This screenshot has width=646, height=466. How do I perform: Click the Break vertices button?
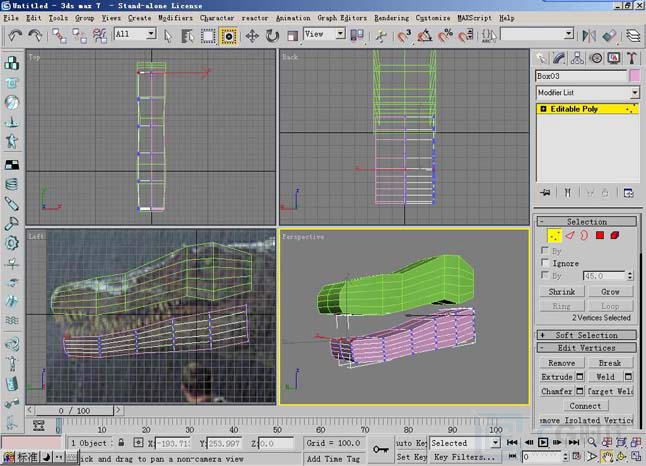[x=610, y=363]
